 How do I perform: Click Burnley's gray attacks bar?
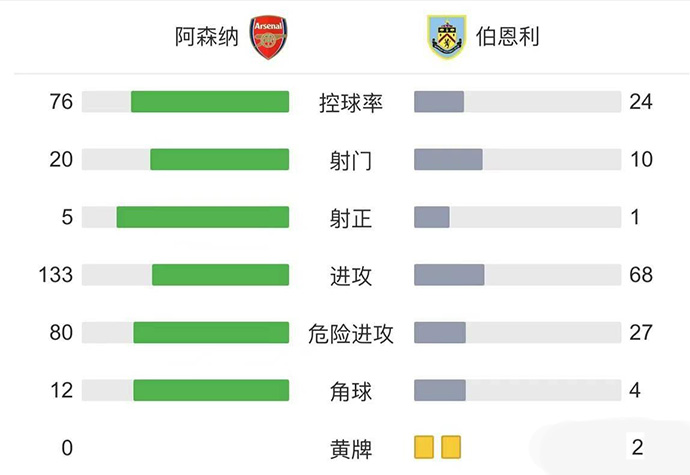coord(449,275)
